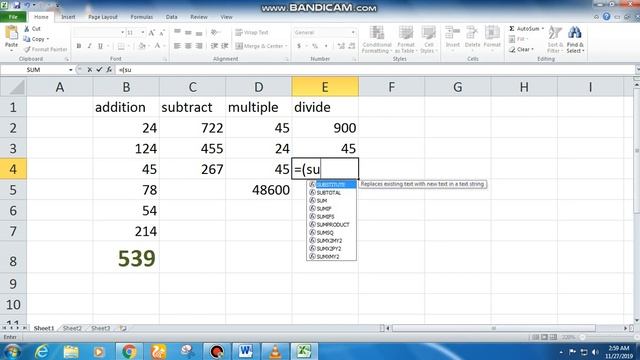
Task: Click the Borders icon in Font group
Action: pyautogui.click(x=121, y=46)
